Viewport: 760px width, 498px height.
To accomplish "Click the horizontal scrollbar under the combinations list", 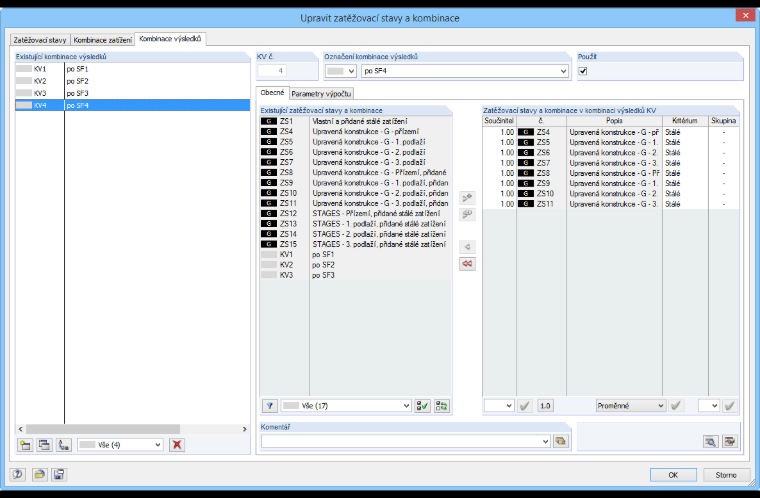I will pyautogui.click(x=103, y=429).
